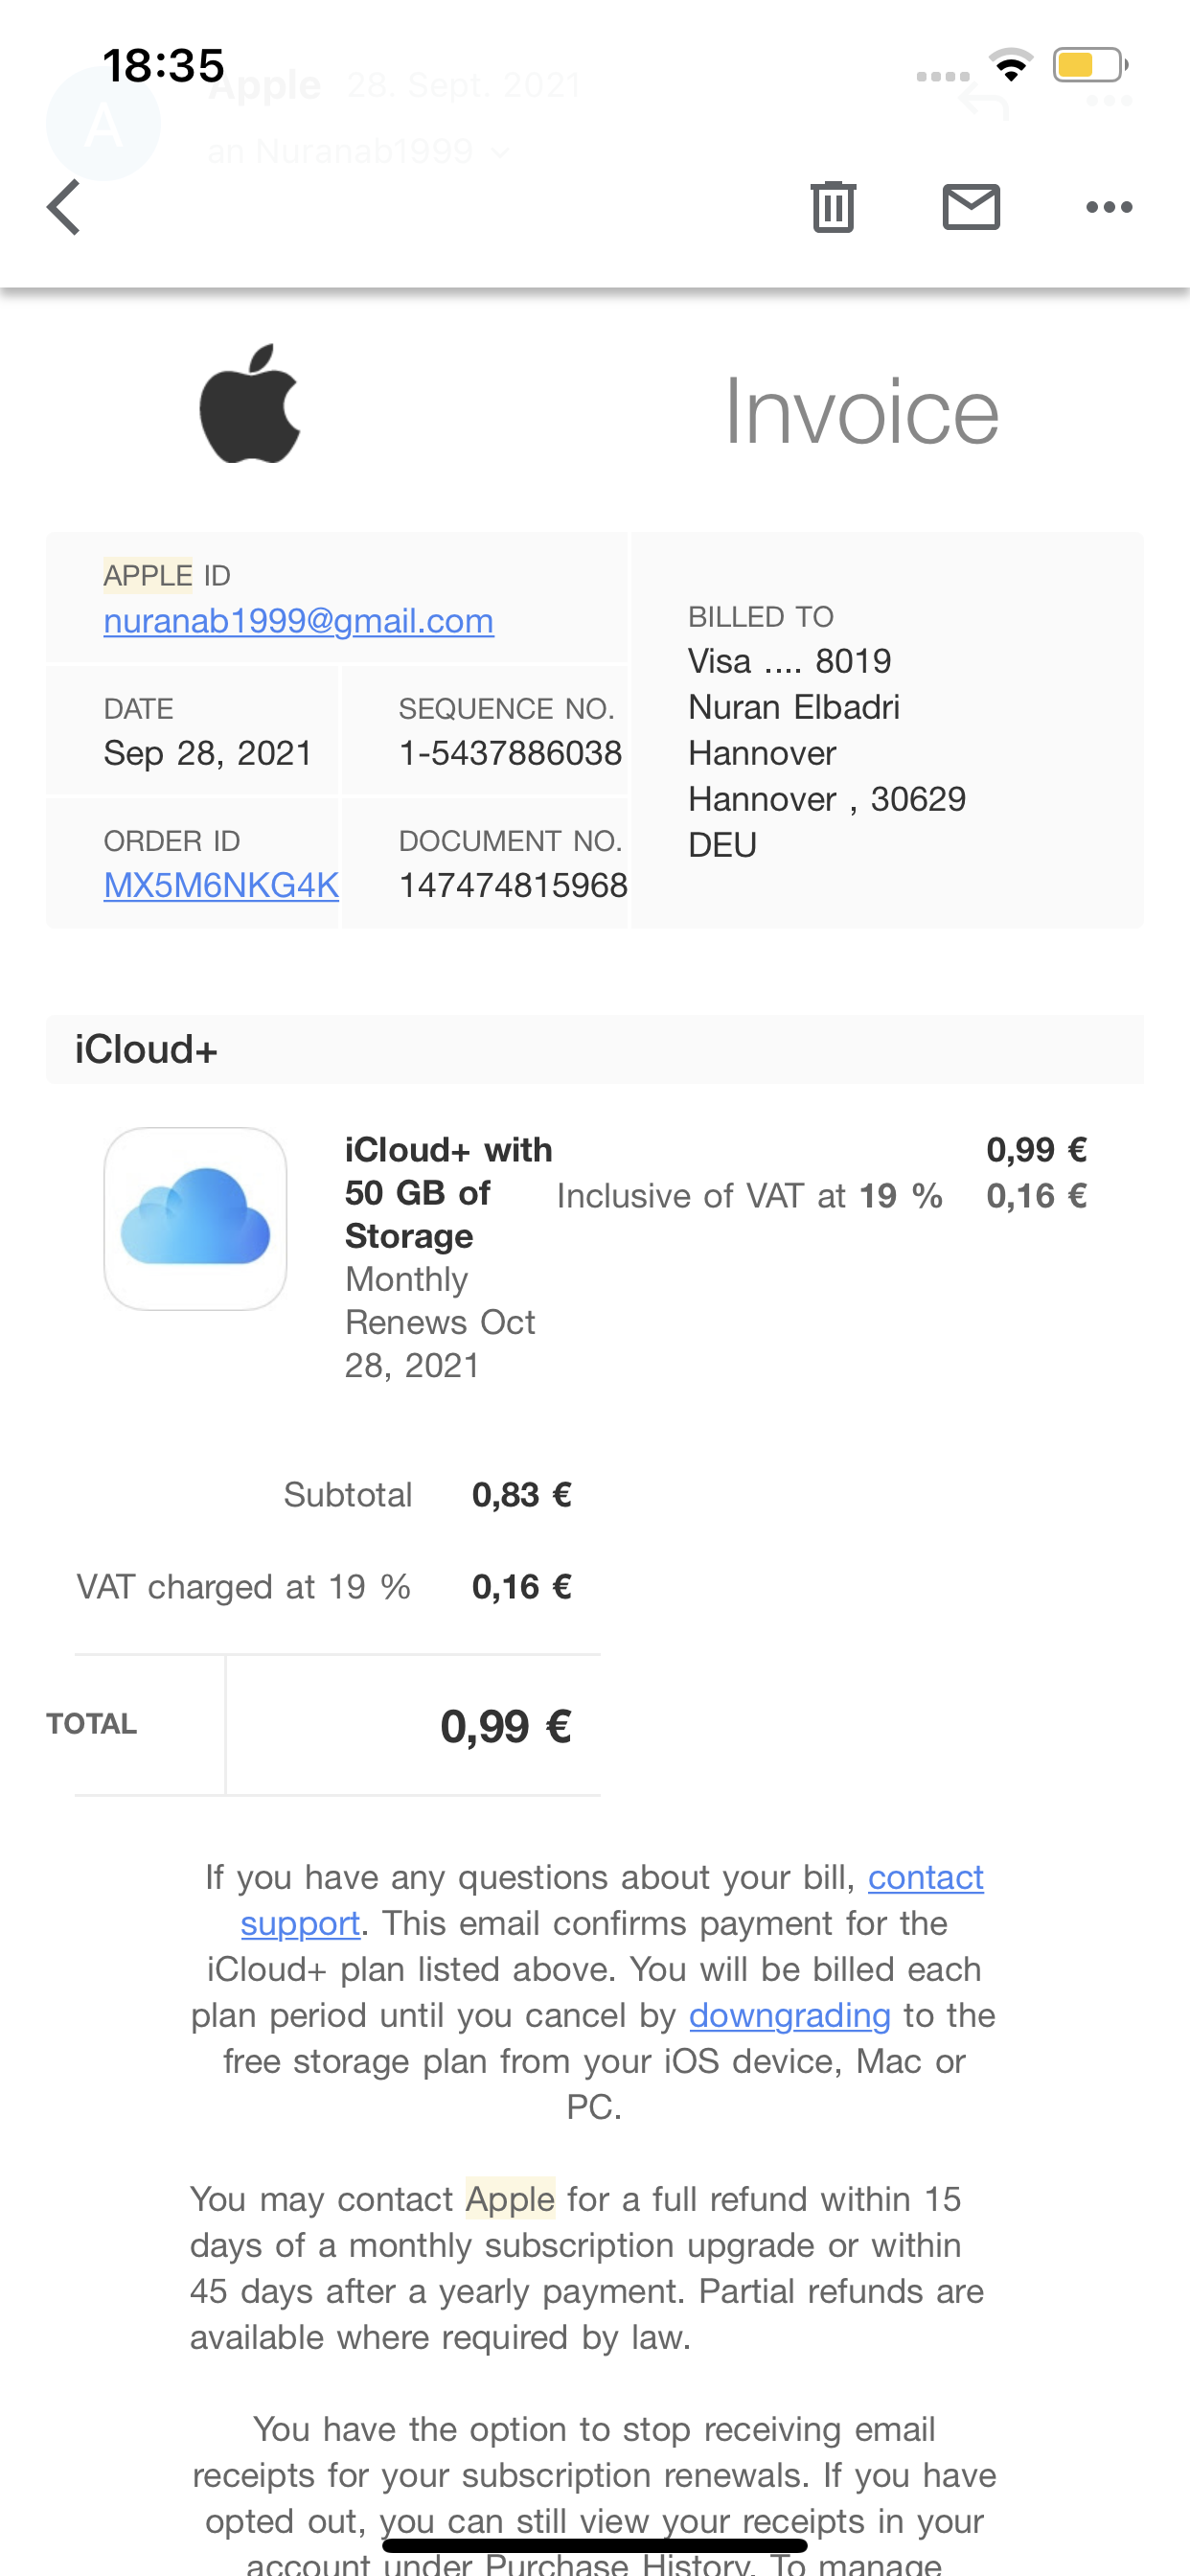Tap the home indicator bar at the bottom
This screenshot has width=1190, height=2576.
point(595,2545)
